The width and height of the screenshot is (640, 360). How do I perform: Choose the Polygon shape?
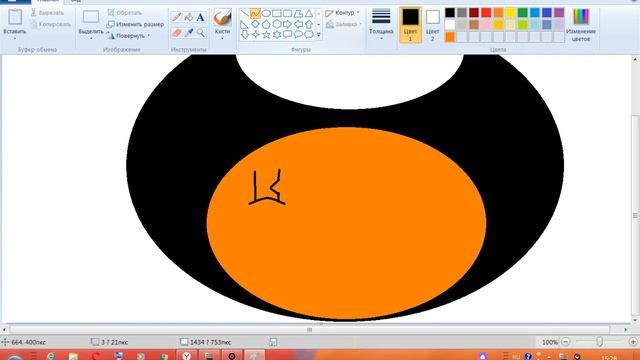[x=298, y=13]
